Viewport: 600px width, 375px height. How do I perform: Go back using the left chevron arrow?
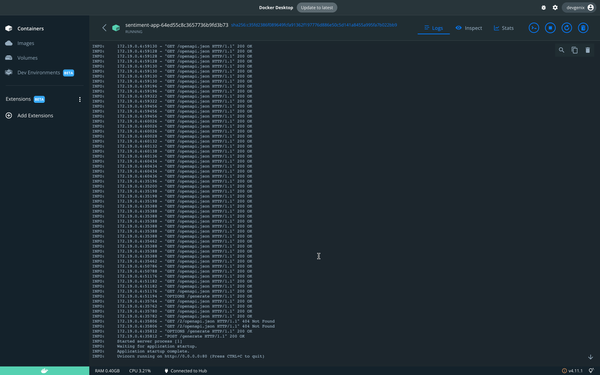pyautogui.click(x=104, y=28)
